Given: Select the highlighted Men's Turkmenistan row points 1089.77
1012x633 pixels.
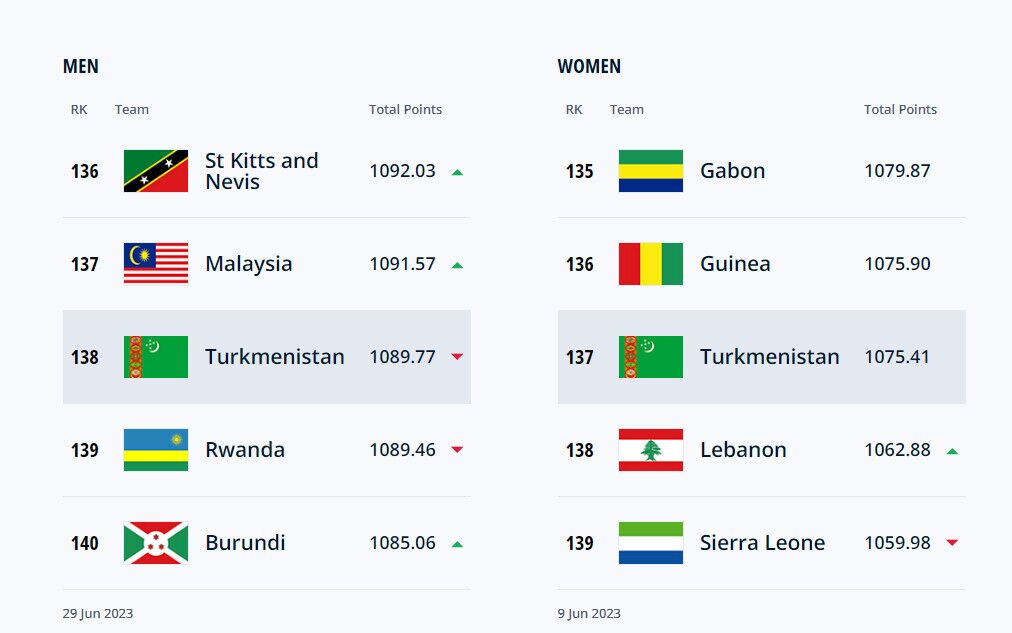Looking at the screenshot, I should 403,357.
